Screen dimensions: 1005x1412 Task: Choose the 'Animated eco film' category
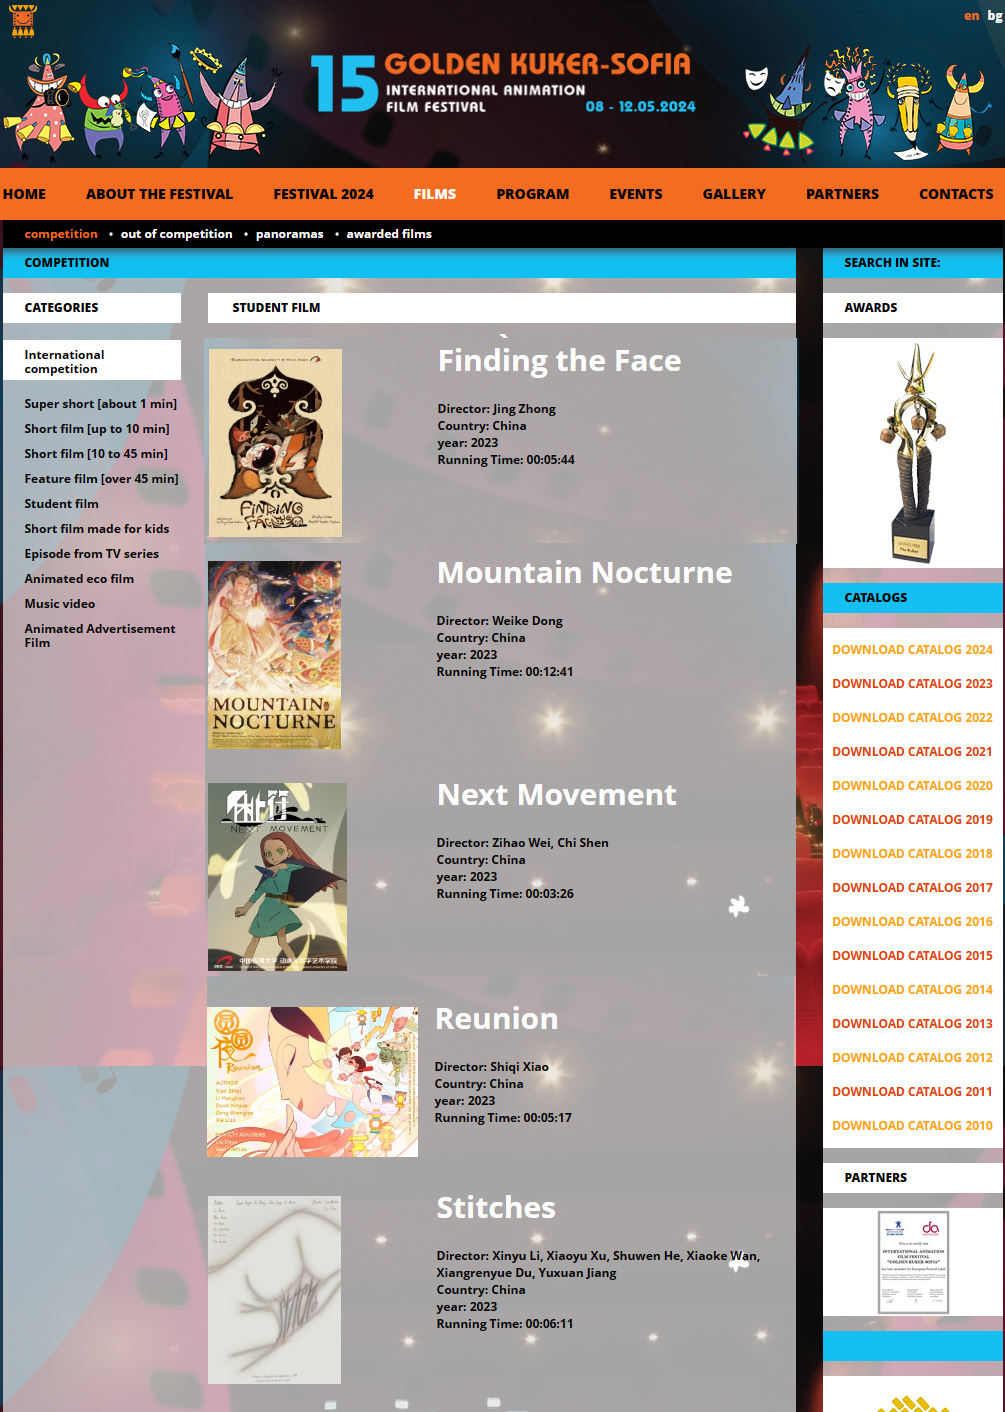pos(79,579)
